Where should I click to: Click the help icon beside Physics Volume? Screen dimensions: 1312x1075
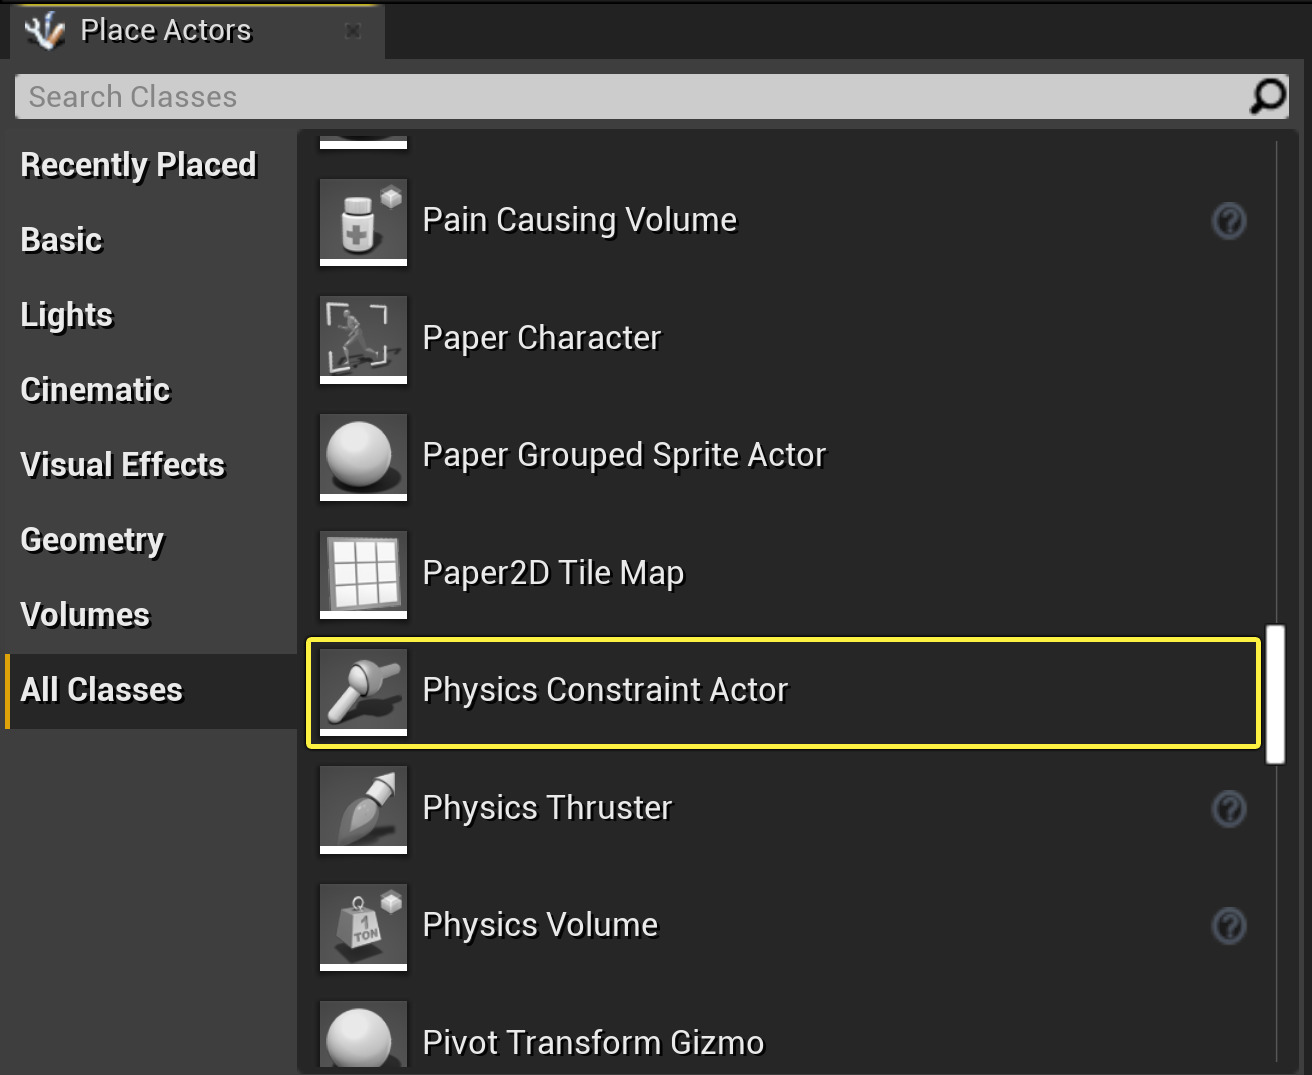point(1230,927)
